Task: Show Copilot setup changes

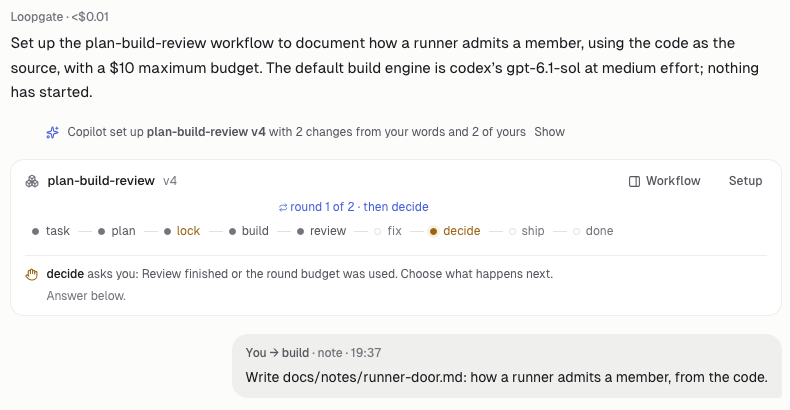Action: point(549,132)
